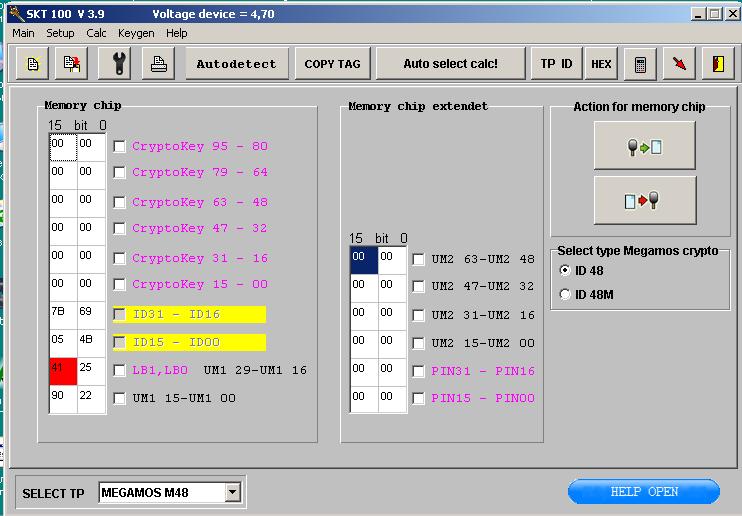Click the 7B byte cell in ID31 row
Viewport: 742px width, 516px height.
63,314
